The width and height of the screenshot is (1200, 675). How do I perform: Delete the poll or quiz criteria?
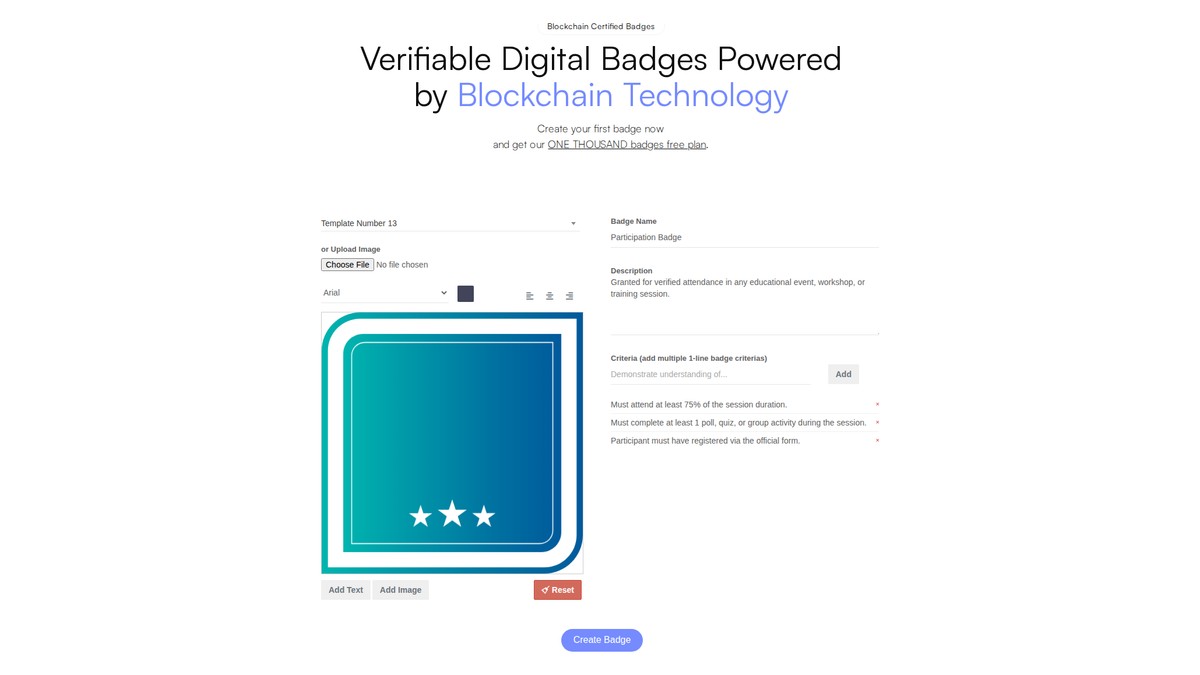click(x=877, y=423)
